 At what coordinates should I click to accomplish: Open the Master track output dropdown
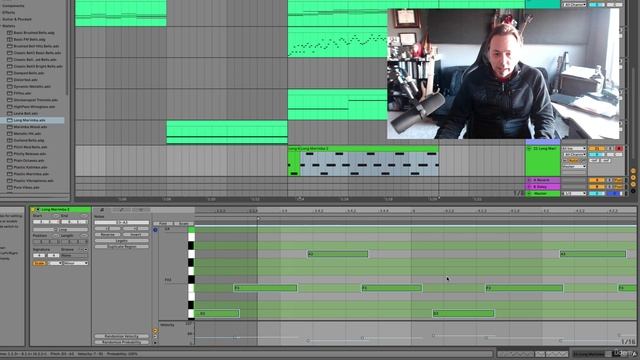tap(574, 193)
